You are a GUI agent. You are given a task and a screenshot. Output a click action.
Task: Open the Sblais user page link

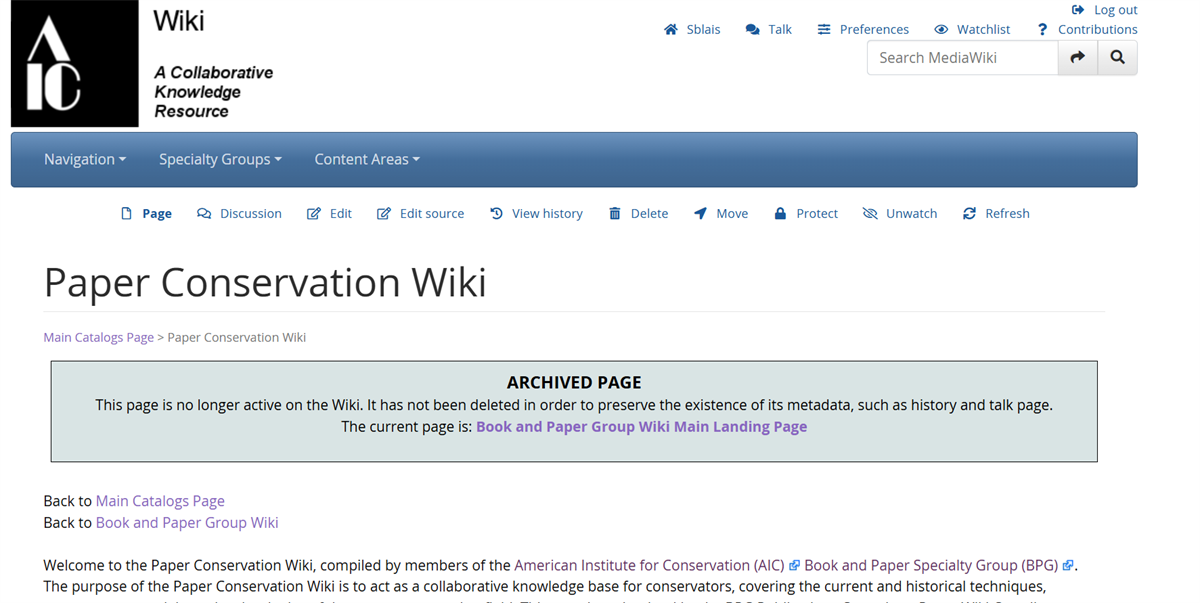pos(692,29)
